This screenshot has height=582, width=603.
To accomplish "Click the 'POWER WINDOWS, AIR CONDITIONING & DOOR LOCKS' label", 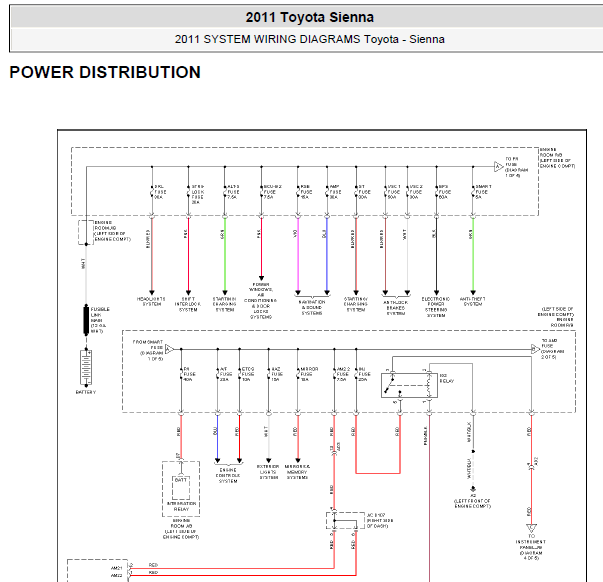I will 261,301.
